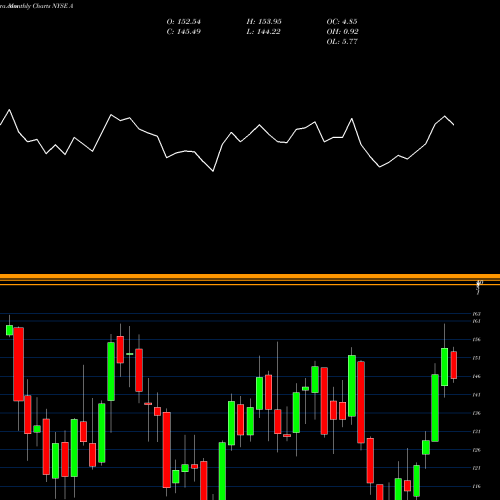This screenshot has height=500, width=500.
Task: Click the 116 price axis label
Action: pyautogui.click(x=477, y=486)
